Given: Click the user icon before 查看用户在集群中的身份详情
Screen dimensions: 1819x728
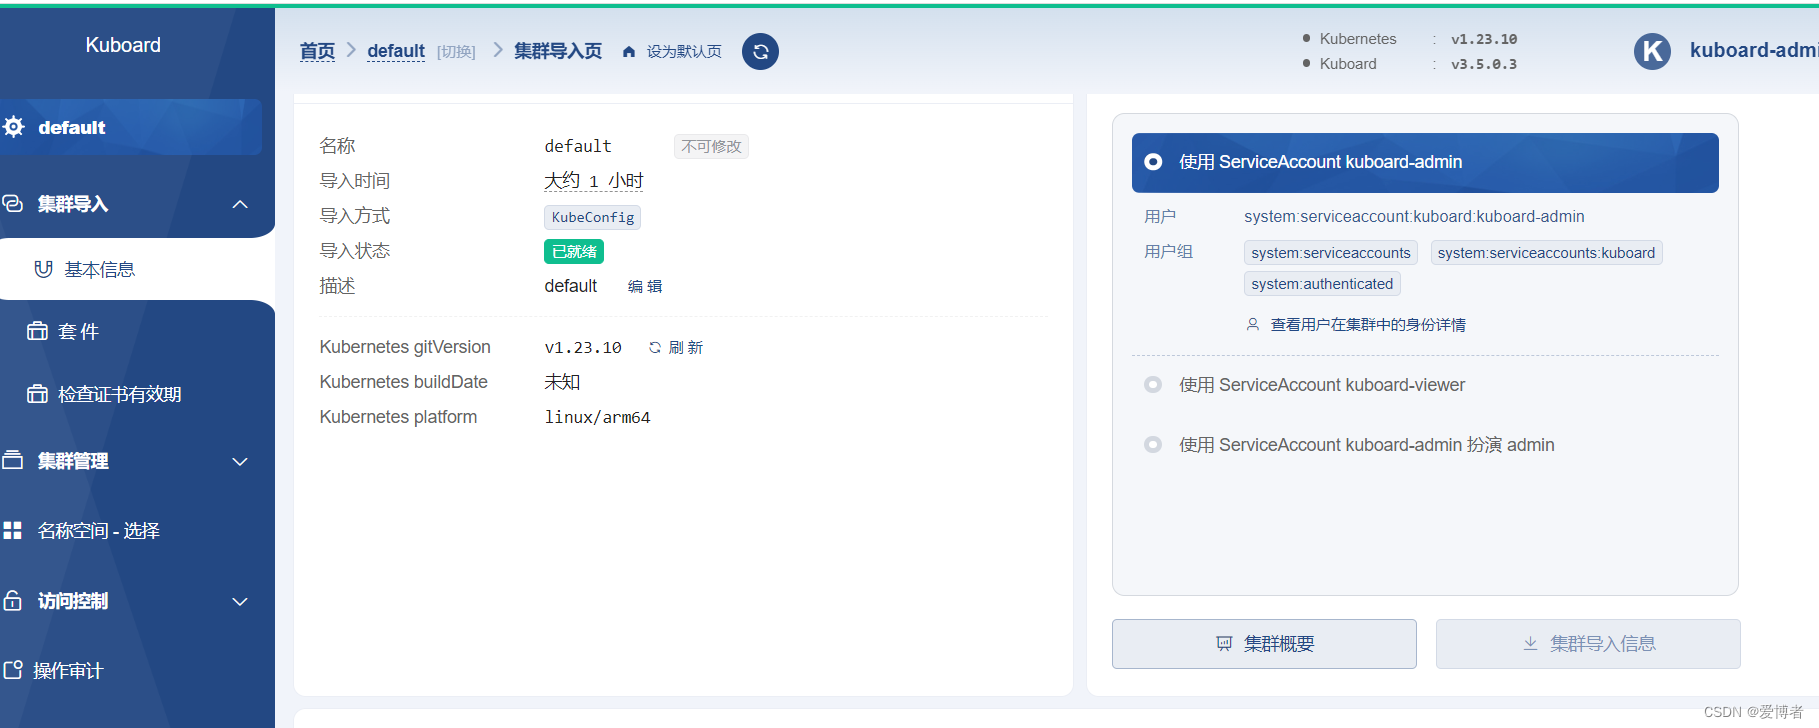Looking at the screenshot, I should 1253,325.
